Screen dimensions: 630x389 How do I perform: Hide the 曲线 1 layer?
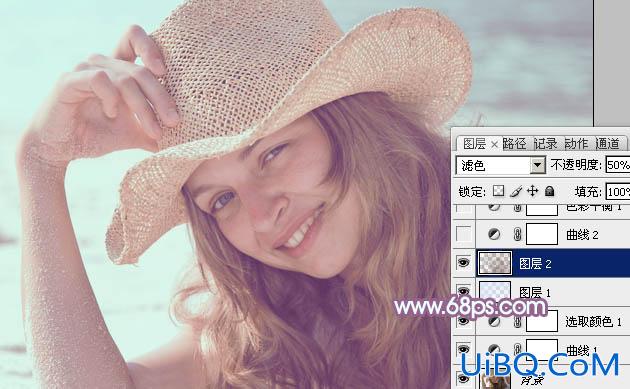point(464,349)
